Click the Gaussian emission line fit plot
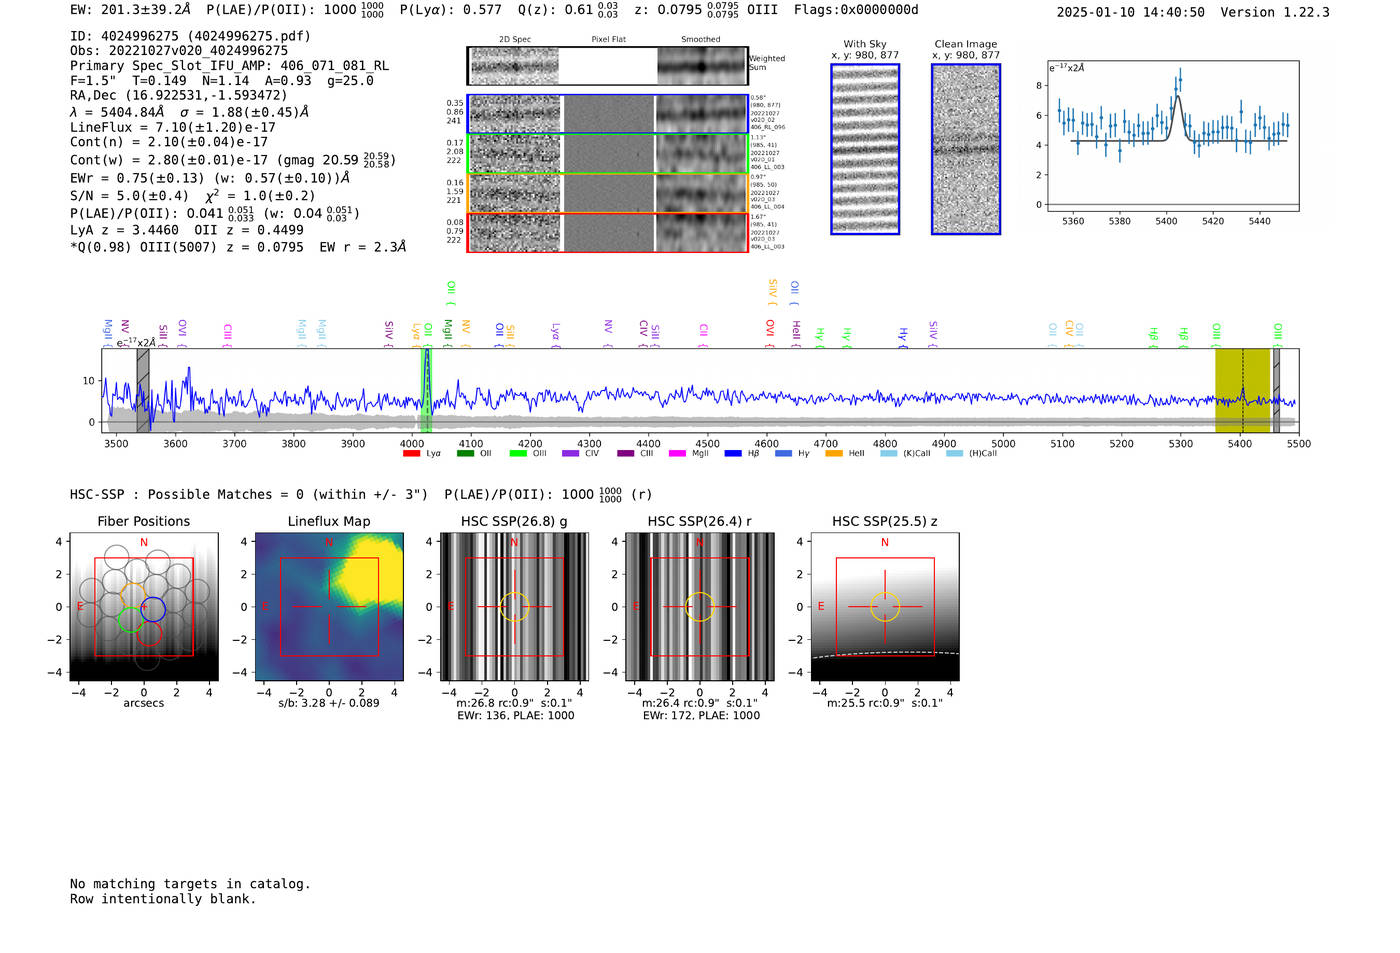 point(1172,136)
